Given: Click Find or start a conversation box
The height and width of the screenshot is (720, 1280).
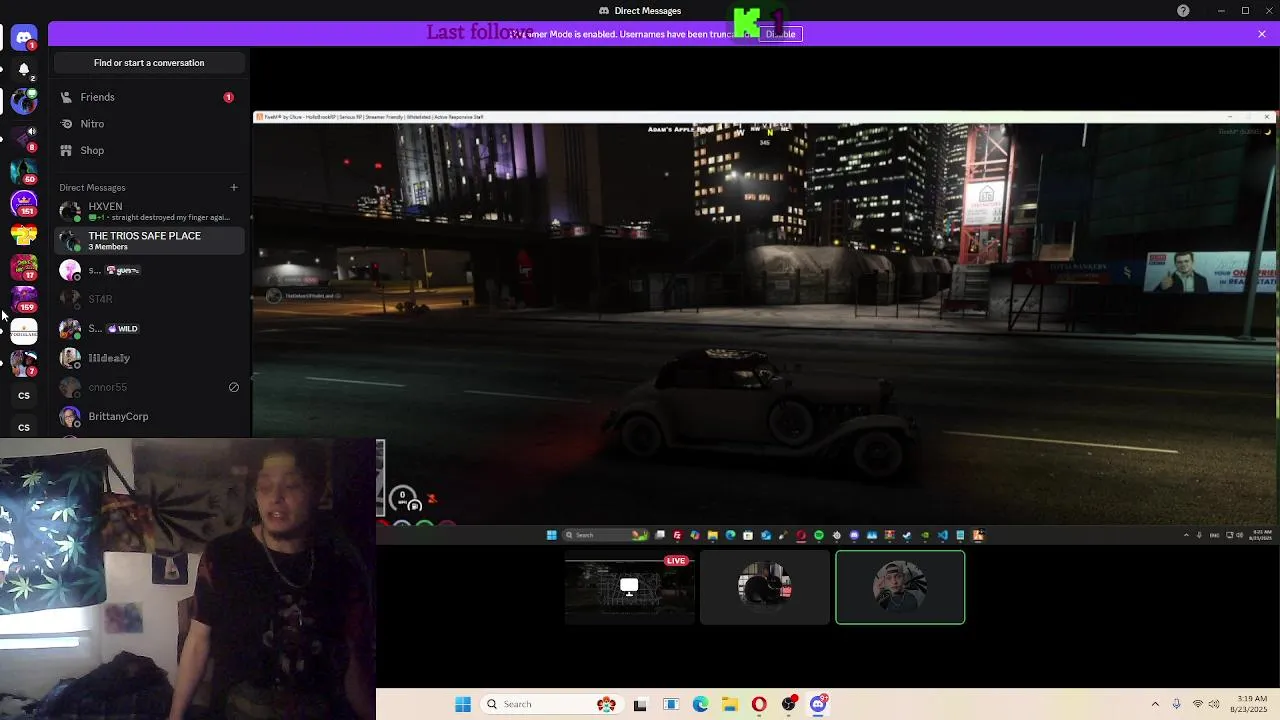Looking at the screenshot, I should click(149, 63).
